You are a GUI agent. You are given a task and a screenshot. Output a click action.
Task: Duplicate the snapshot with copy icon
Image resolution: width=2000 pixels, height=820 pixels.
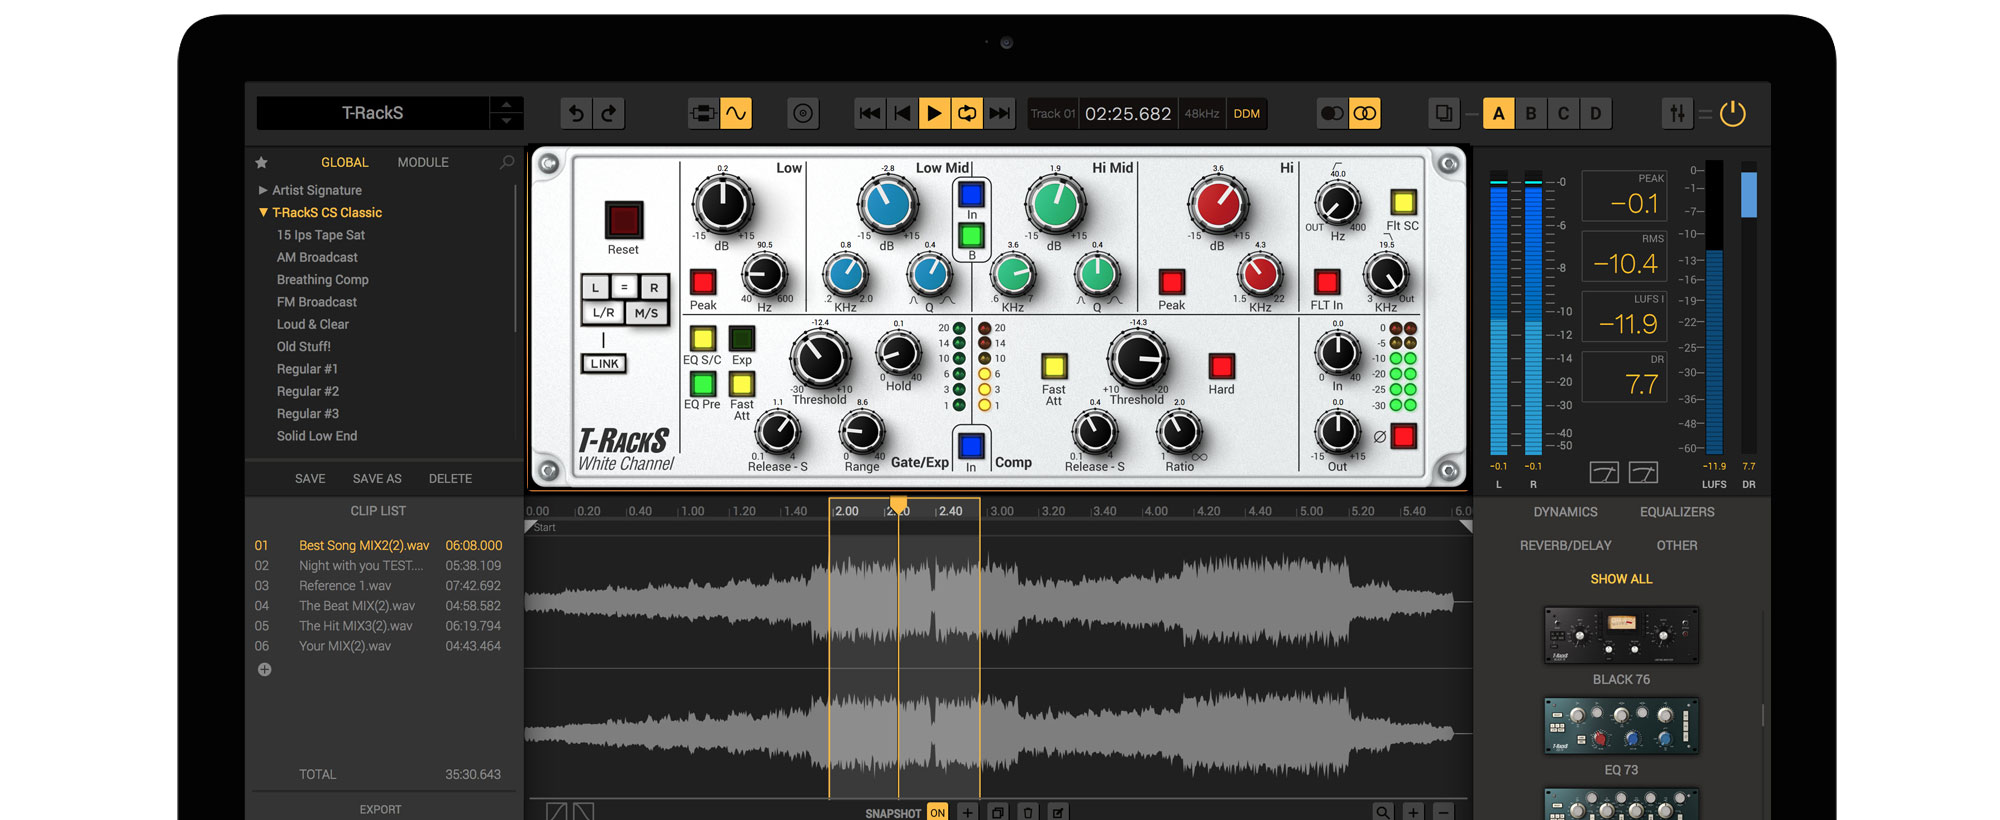pos(997,812)
